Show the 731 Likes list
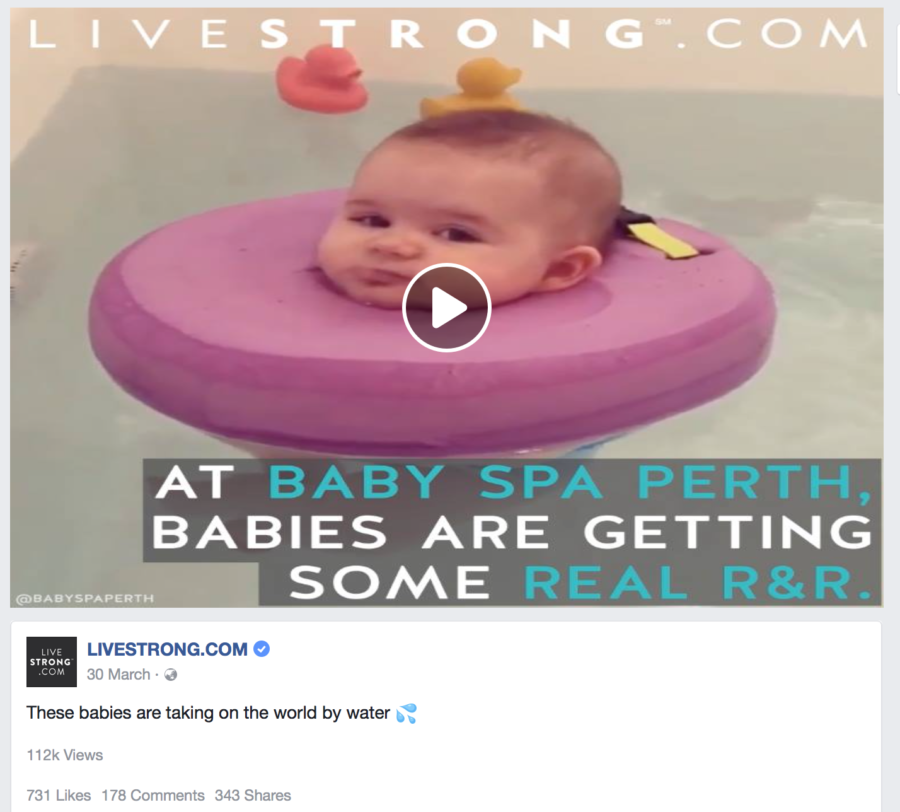 [59, 795]
